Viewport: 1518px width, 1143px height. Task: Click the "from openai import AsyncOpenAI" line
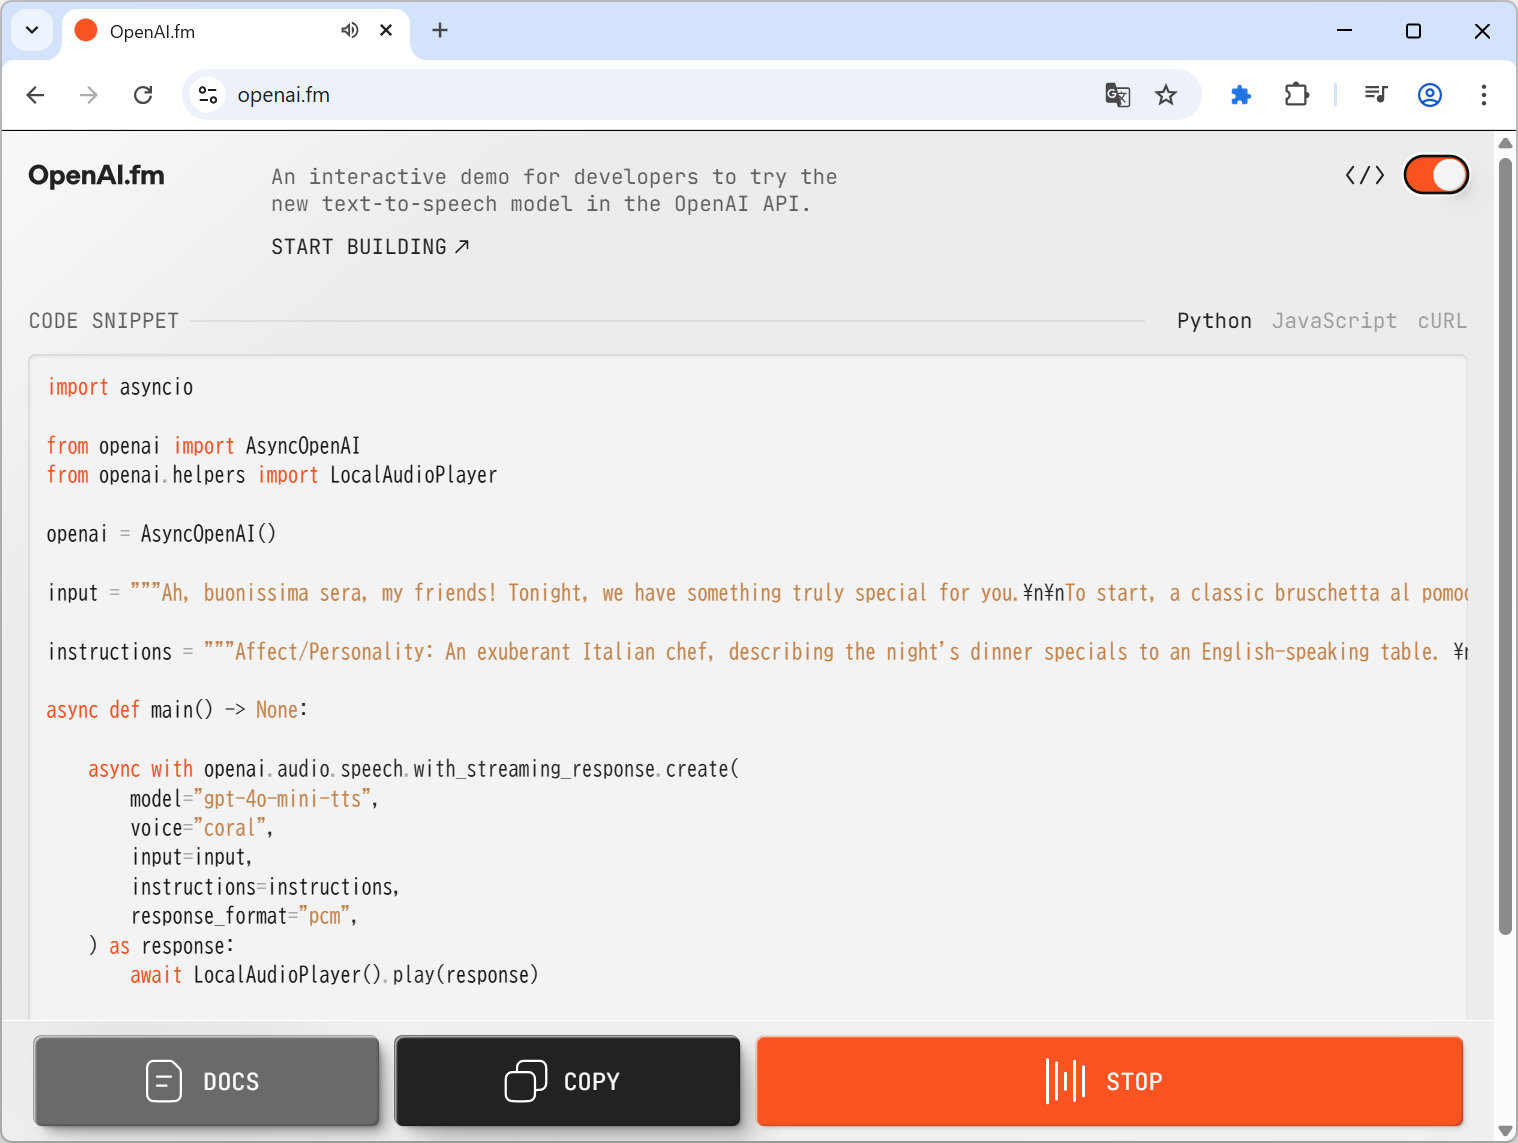203,446
